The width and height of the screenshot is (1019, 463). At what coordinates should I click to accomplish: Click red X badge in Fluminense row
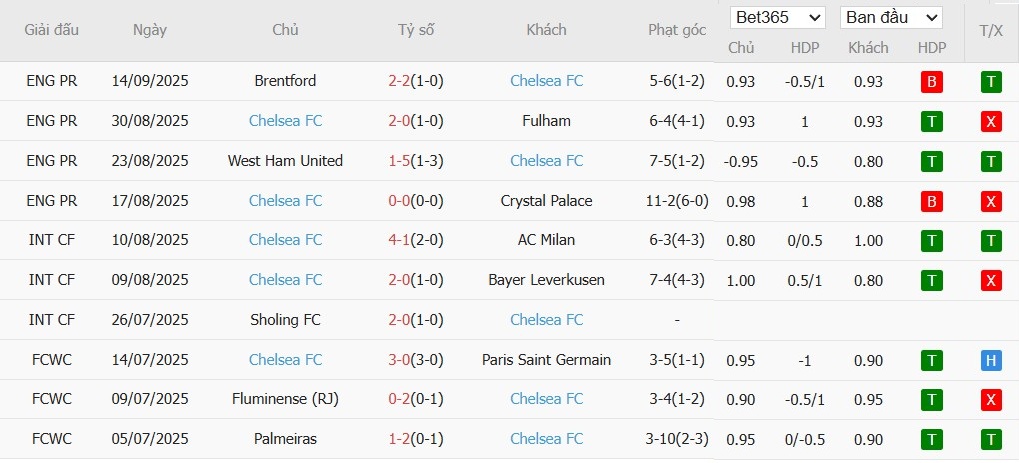click(x=991, y=400)
